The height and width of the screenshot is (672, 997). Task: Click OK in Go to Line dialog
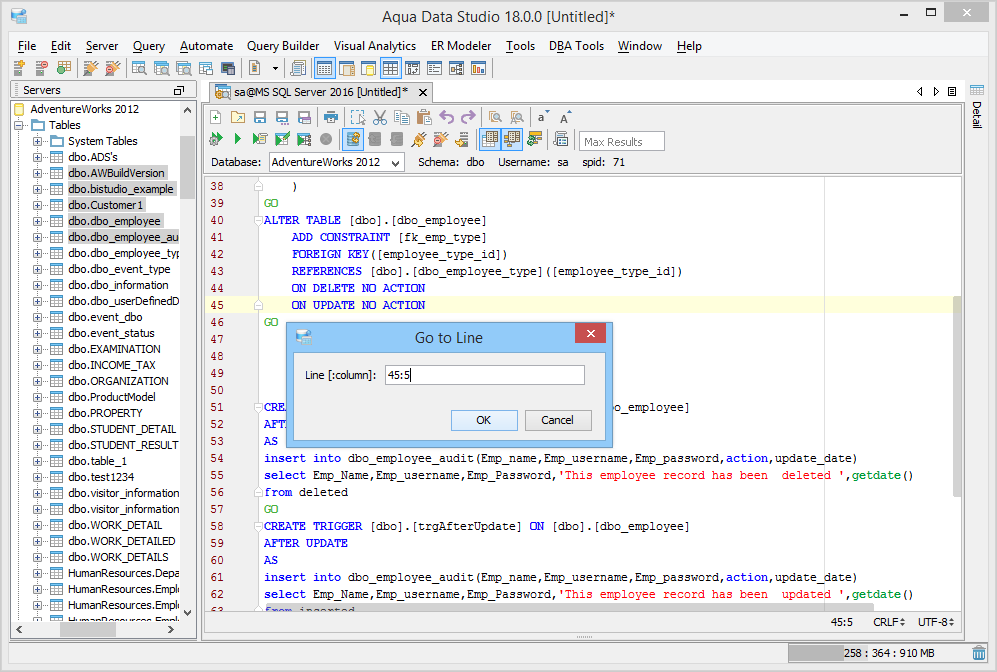483,420
